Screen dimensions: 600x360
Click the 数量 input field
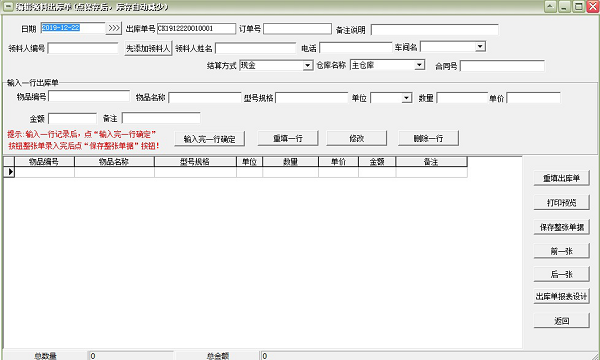(462, 98)
